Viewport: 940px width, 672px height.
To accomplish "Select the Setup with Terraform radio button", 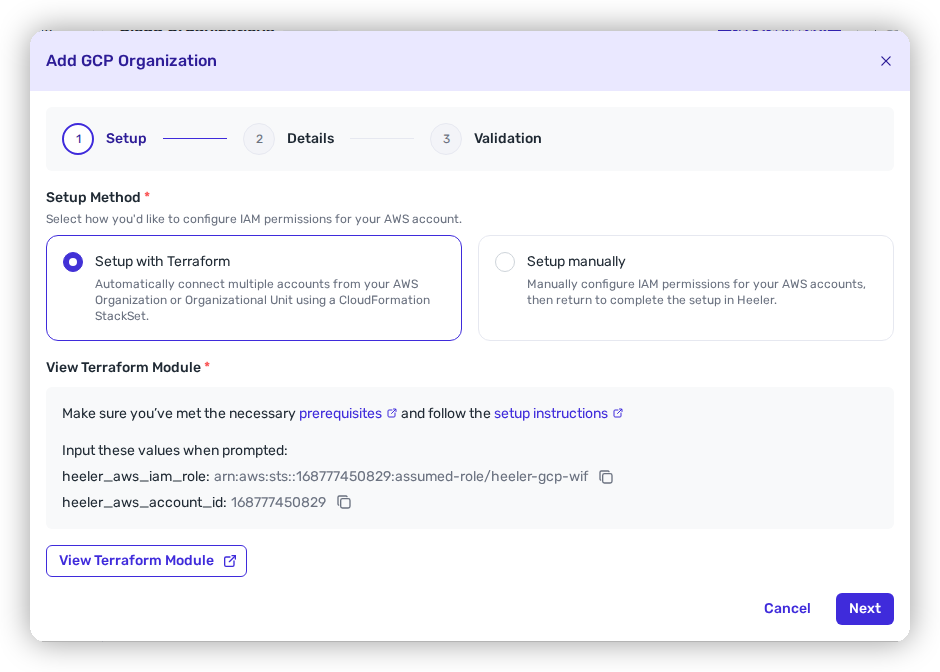I will tap(73, 262).
